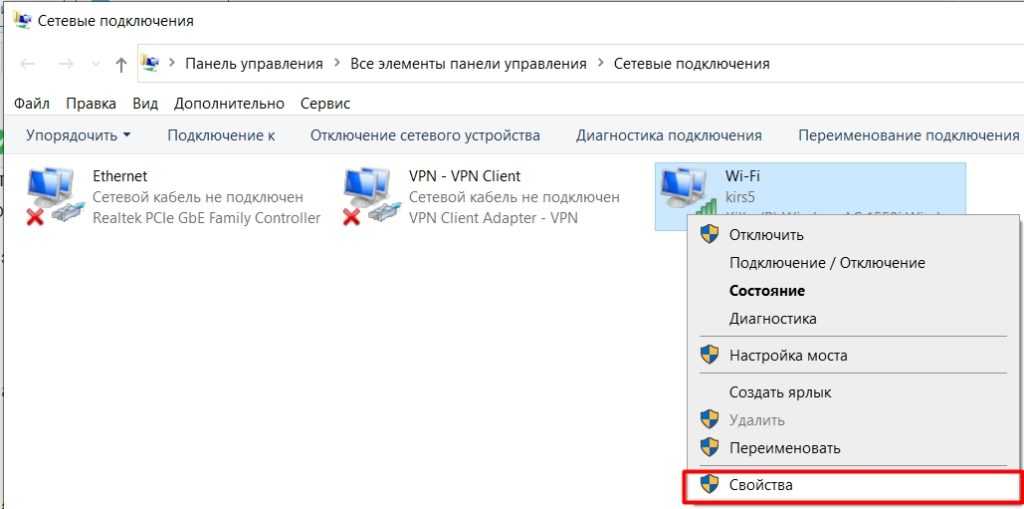Click Все элементы панели управления breadcrumb

click(468, 63)
